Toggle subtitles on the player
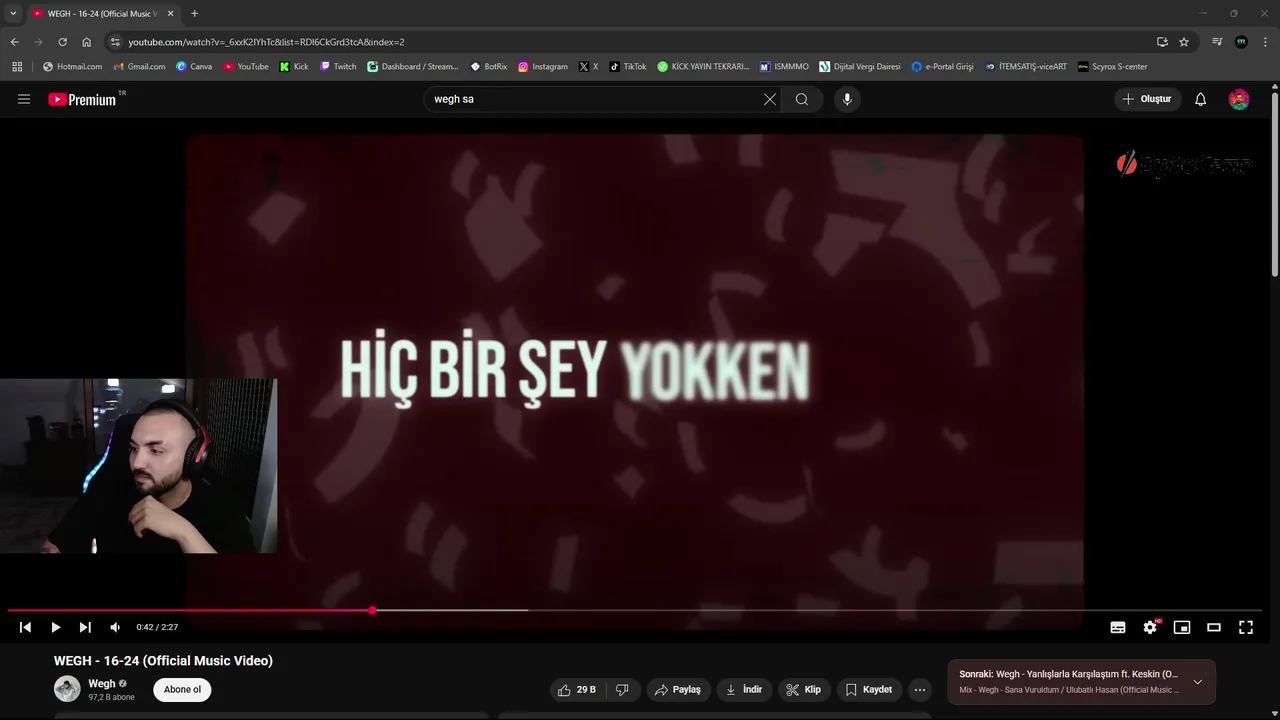The height and width of the screenshot is (720, 1280). tap(1118, 627)
